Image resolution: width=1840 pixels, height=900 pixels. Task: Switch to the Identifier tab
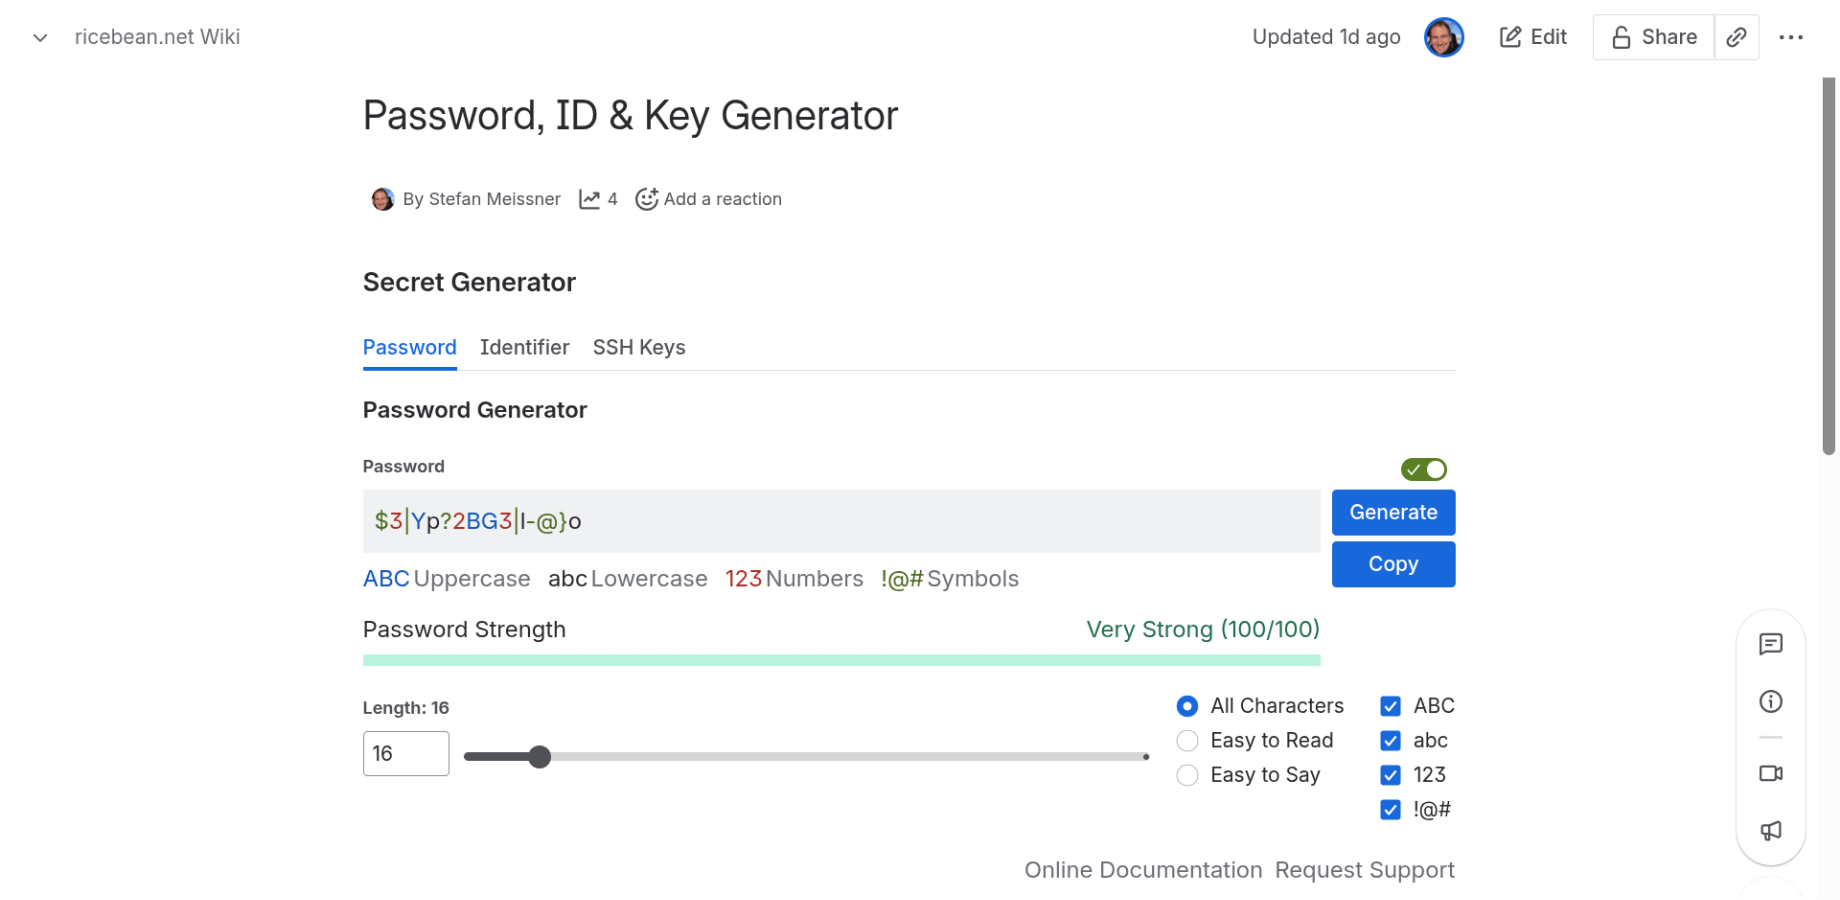coord(524,347)
